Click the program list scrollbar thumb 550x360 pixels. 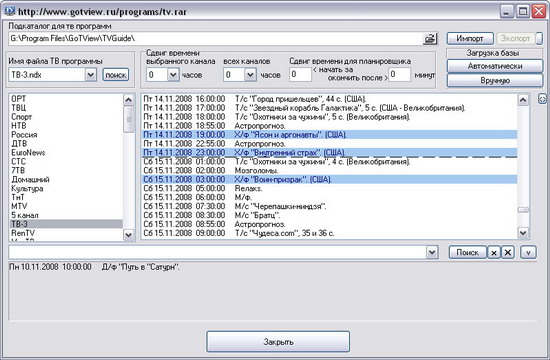pyautogui.click(x=523, y=210)
